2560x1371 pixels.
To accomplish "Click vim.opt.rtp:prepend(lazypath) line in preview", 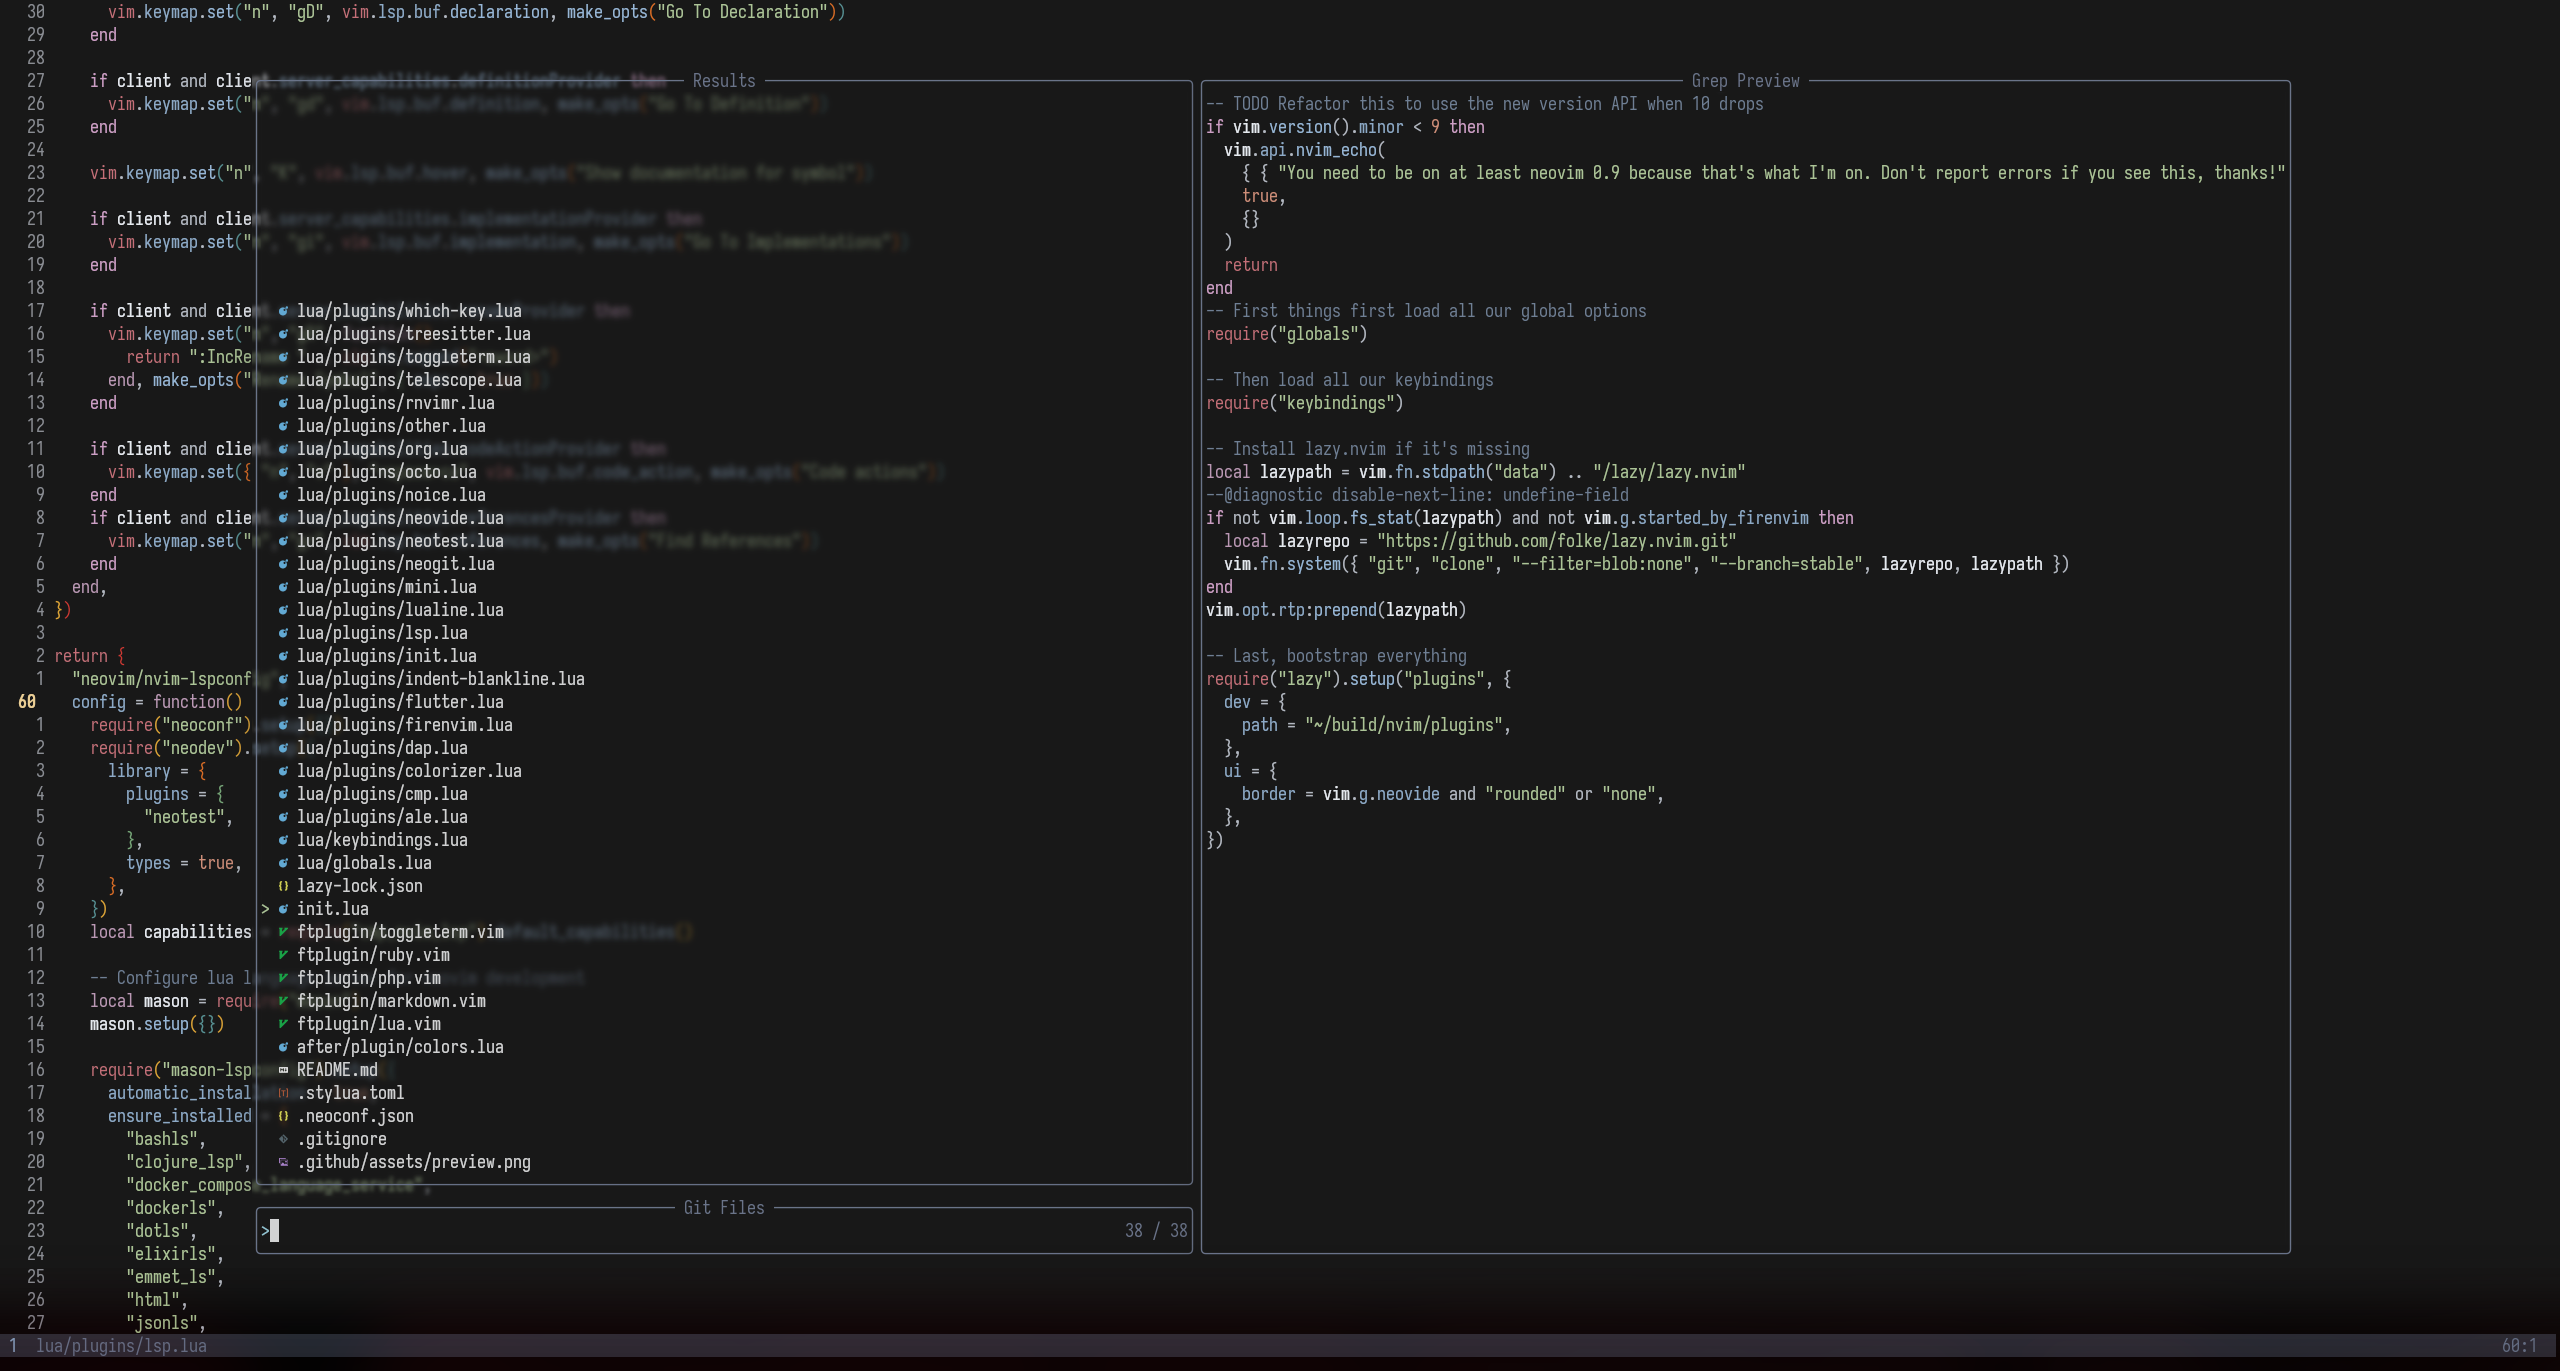I will tap(1336, 610).
